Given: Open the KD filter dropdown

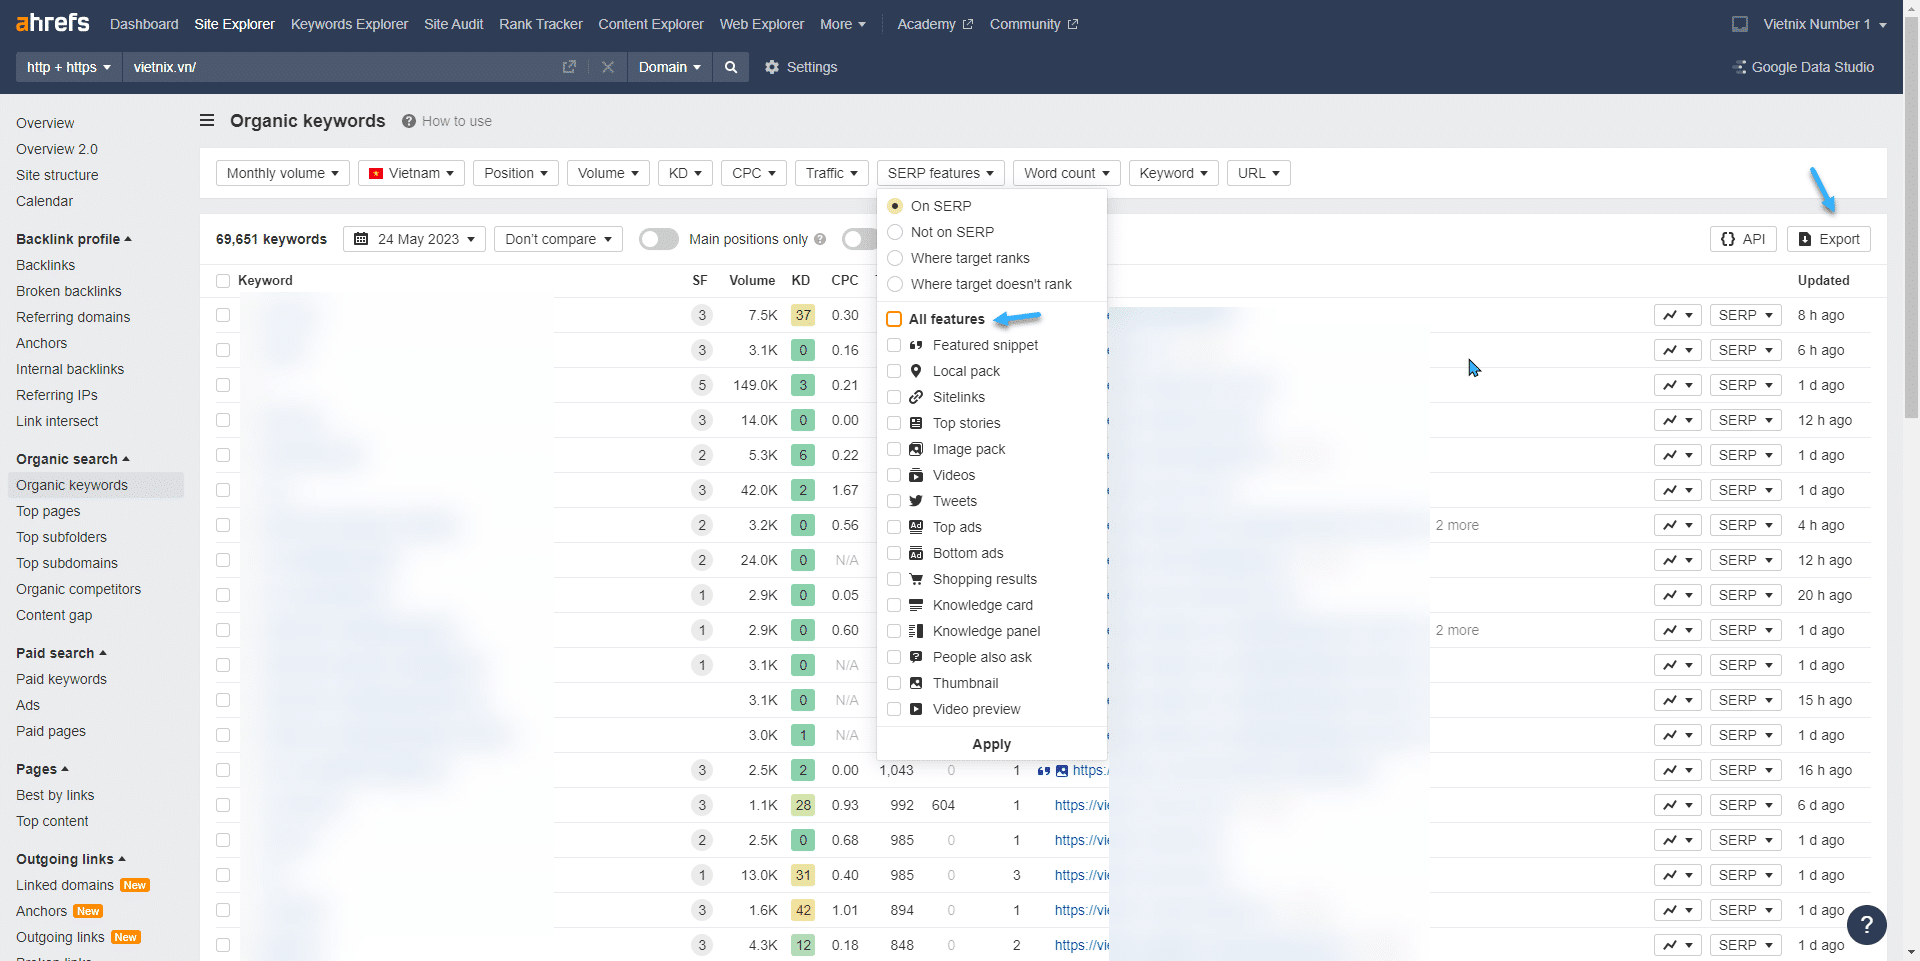Looking at the screenshot, I should point(685,173).
